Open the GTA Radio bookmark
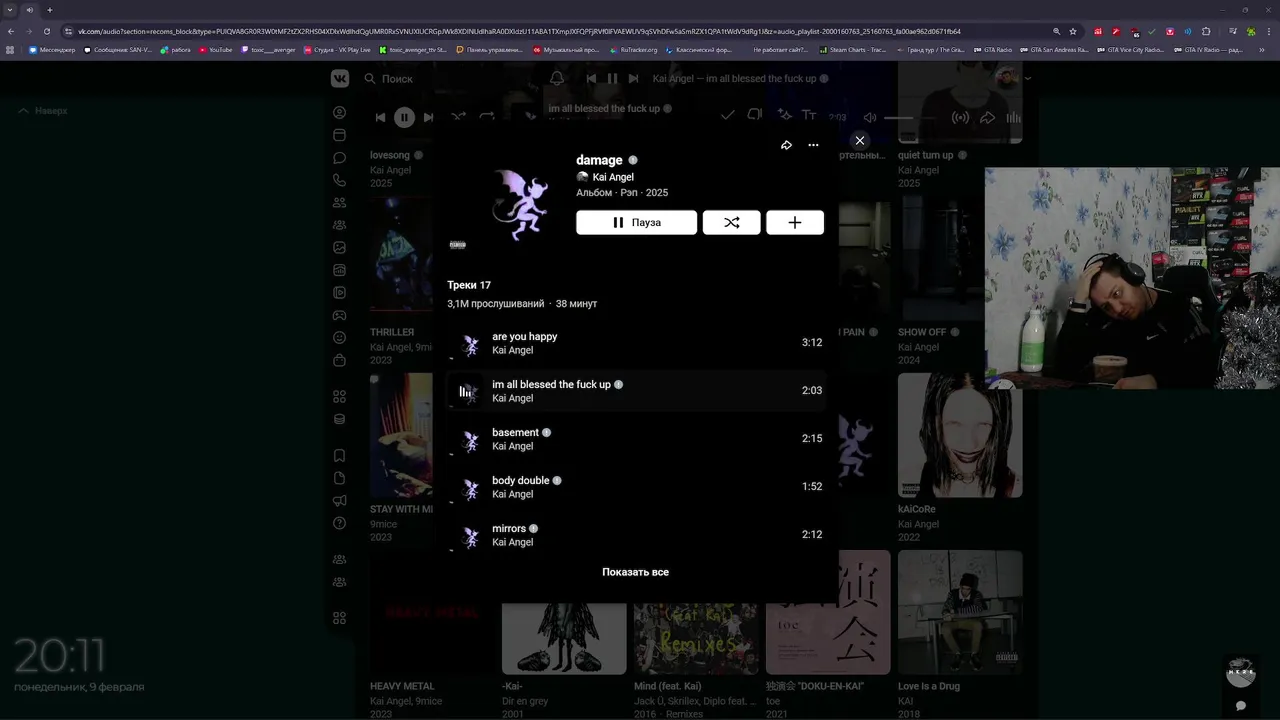 tap(993, 49)
